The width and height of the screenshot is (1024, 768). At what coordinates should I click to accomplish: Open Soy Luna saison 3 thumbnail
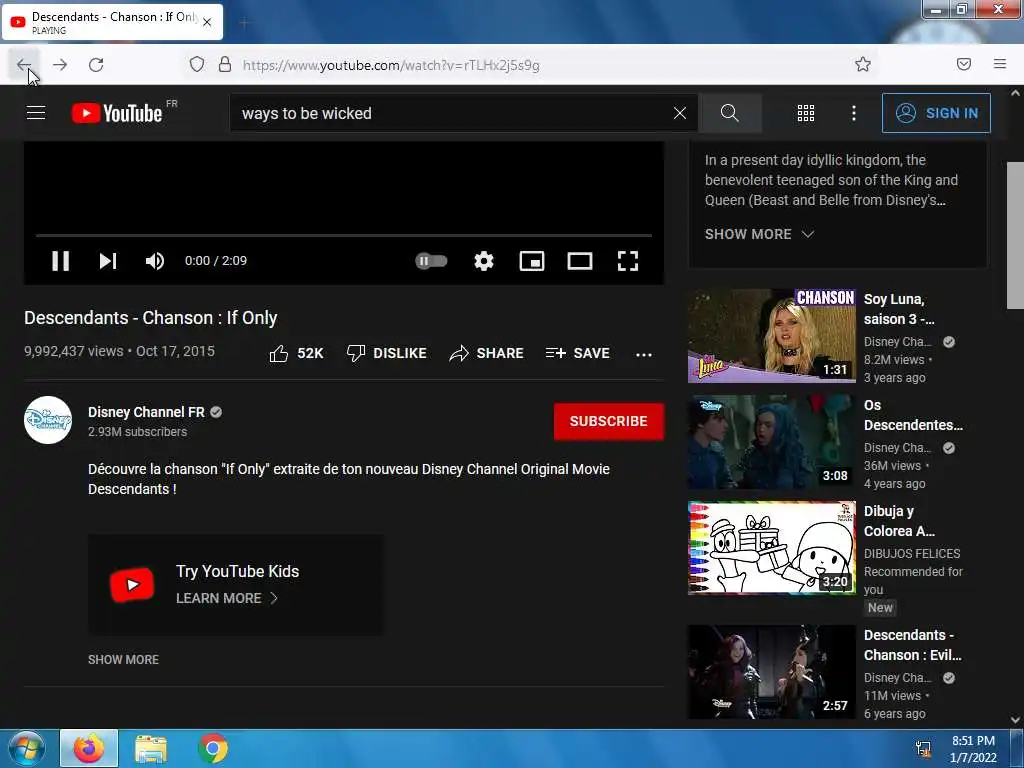[x=771, y=336]
